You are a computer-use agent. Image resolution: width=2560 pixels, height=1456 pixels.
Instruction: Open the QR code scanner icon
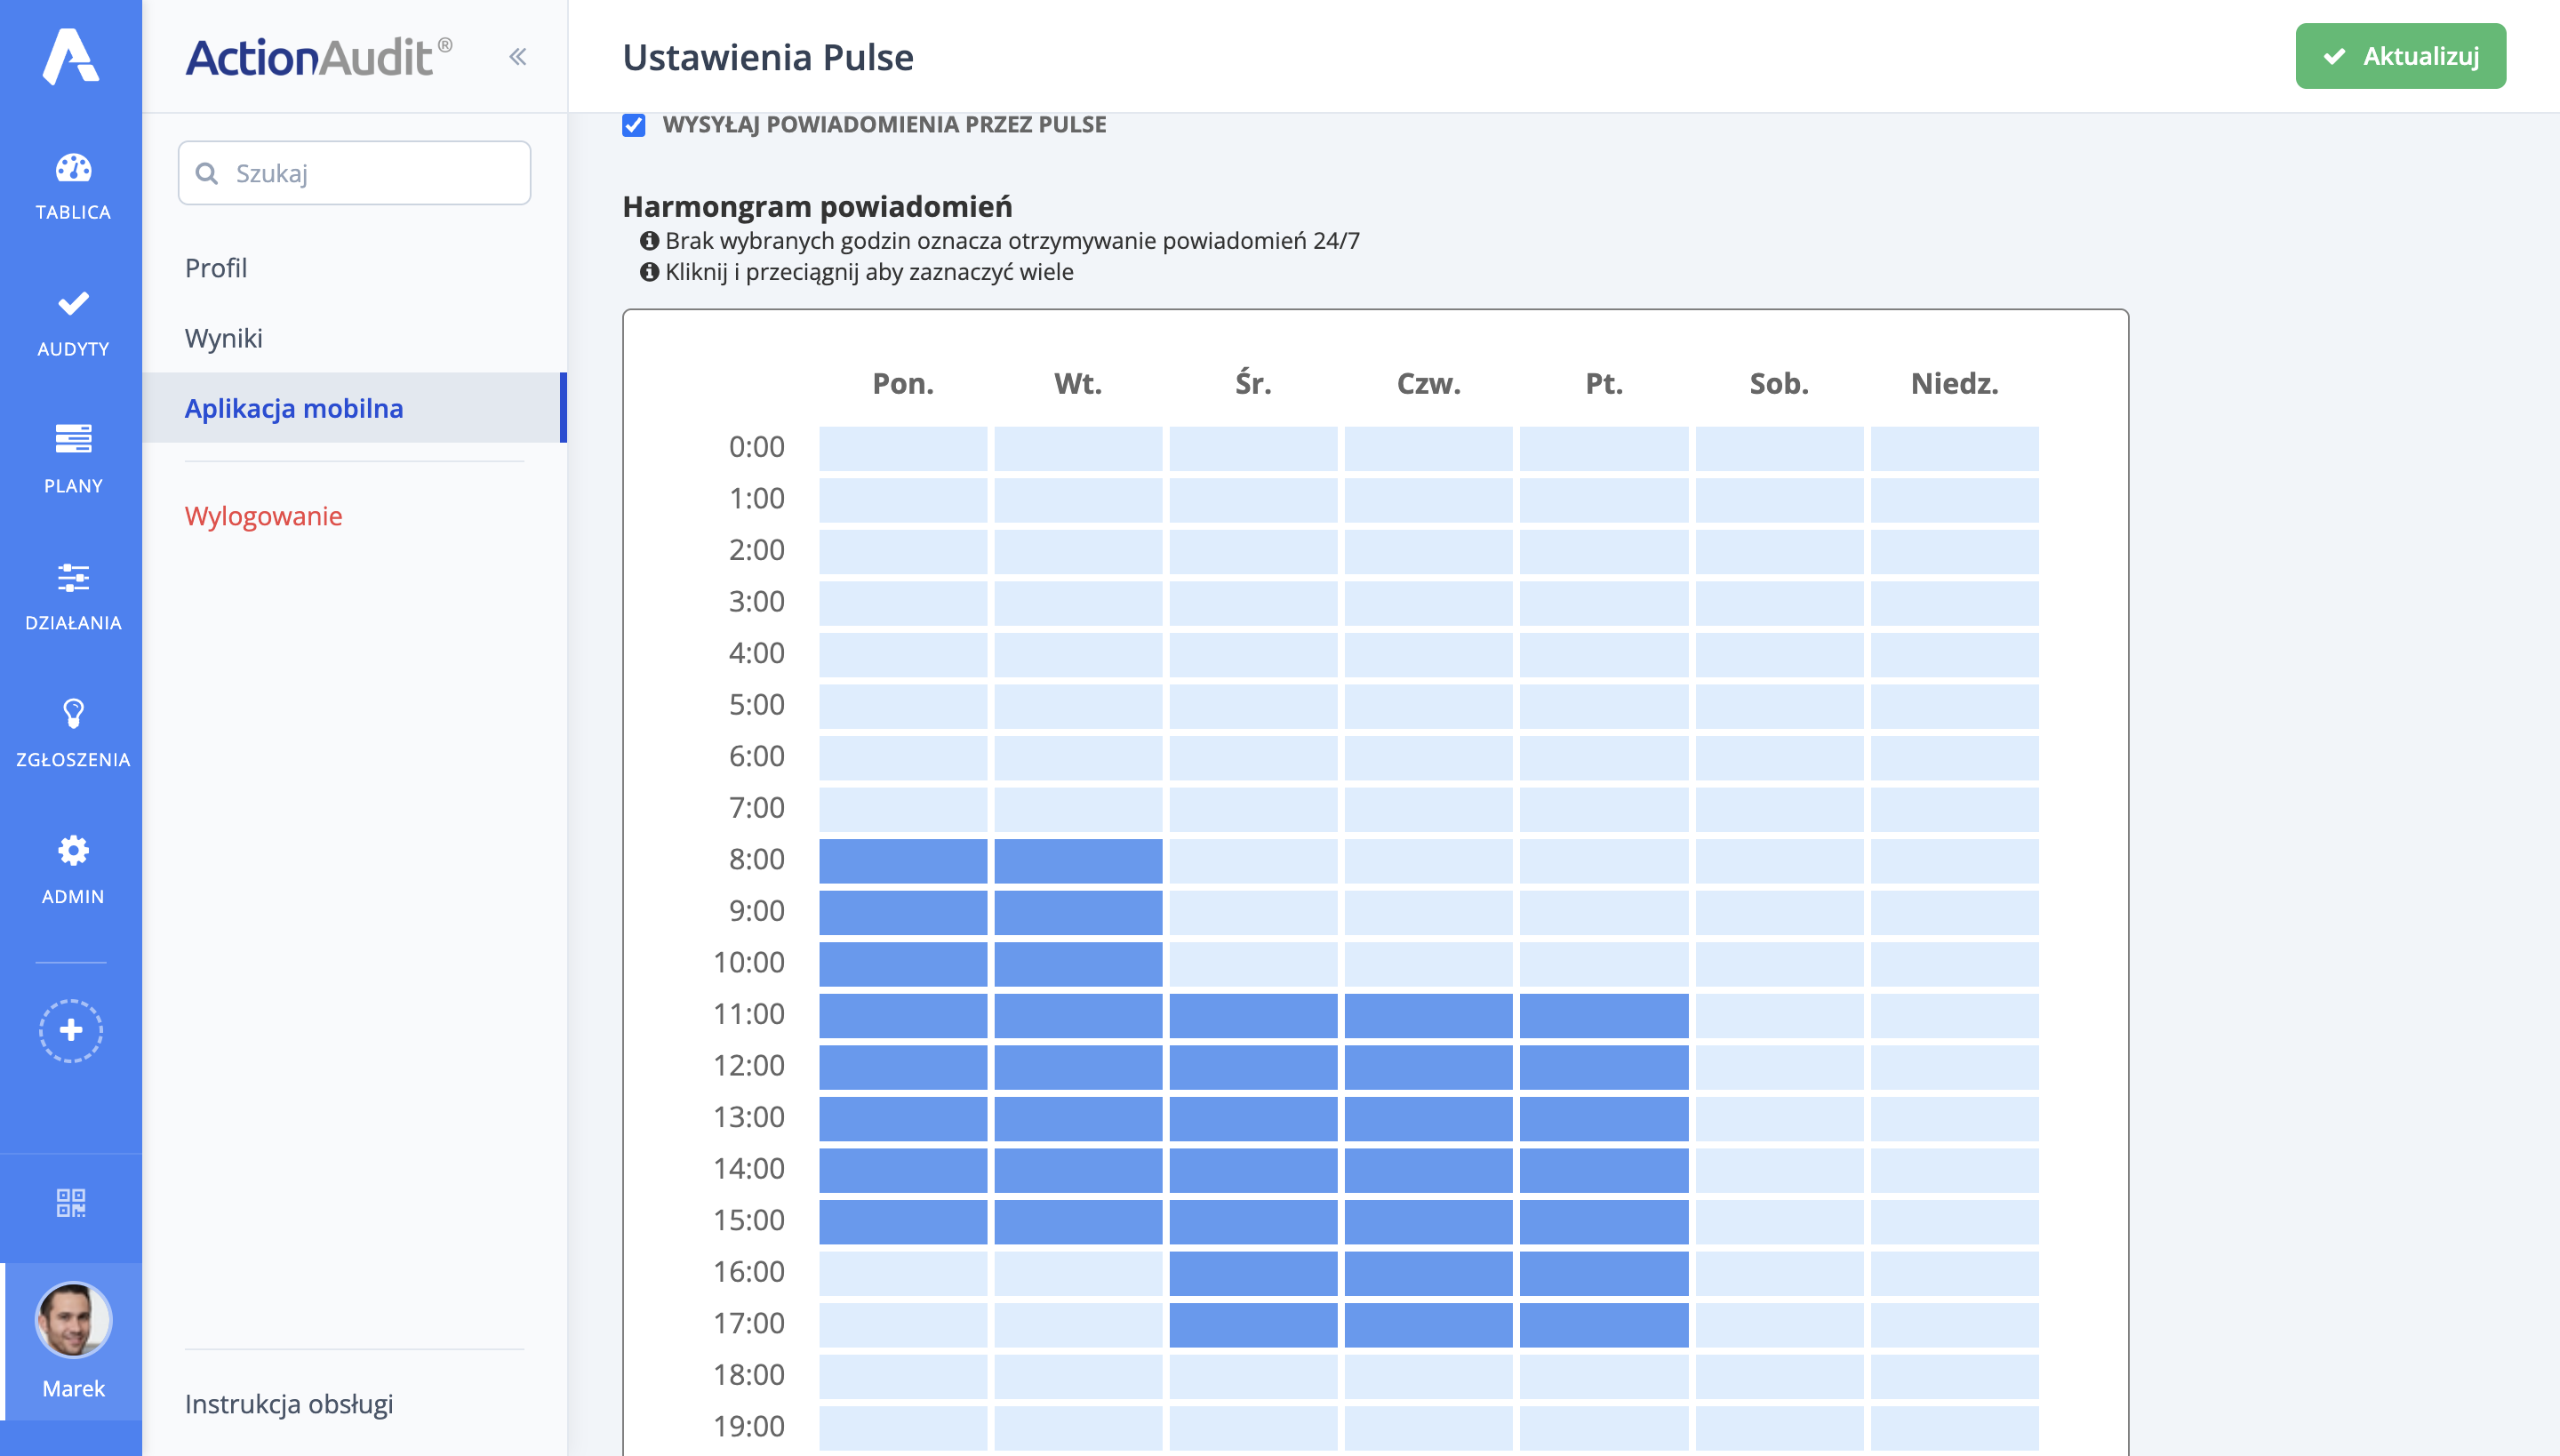[71, 1202]
